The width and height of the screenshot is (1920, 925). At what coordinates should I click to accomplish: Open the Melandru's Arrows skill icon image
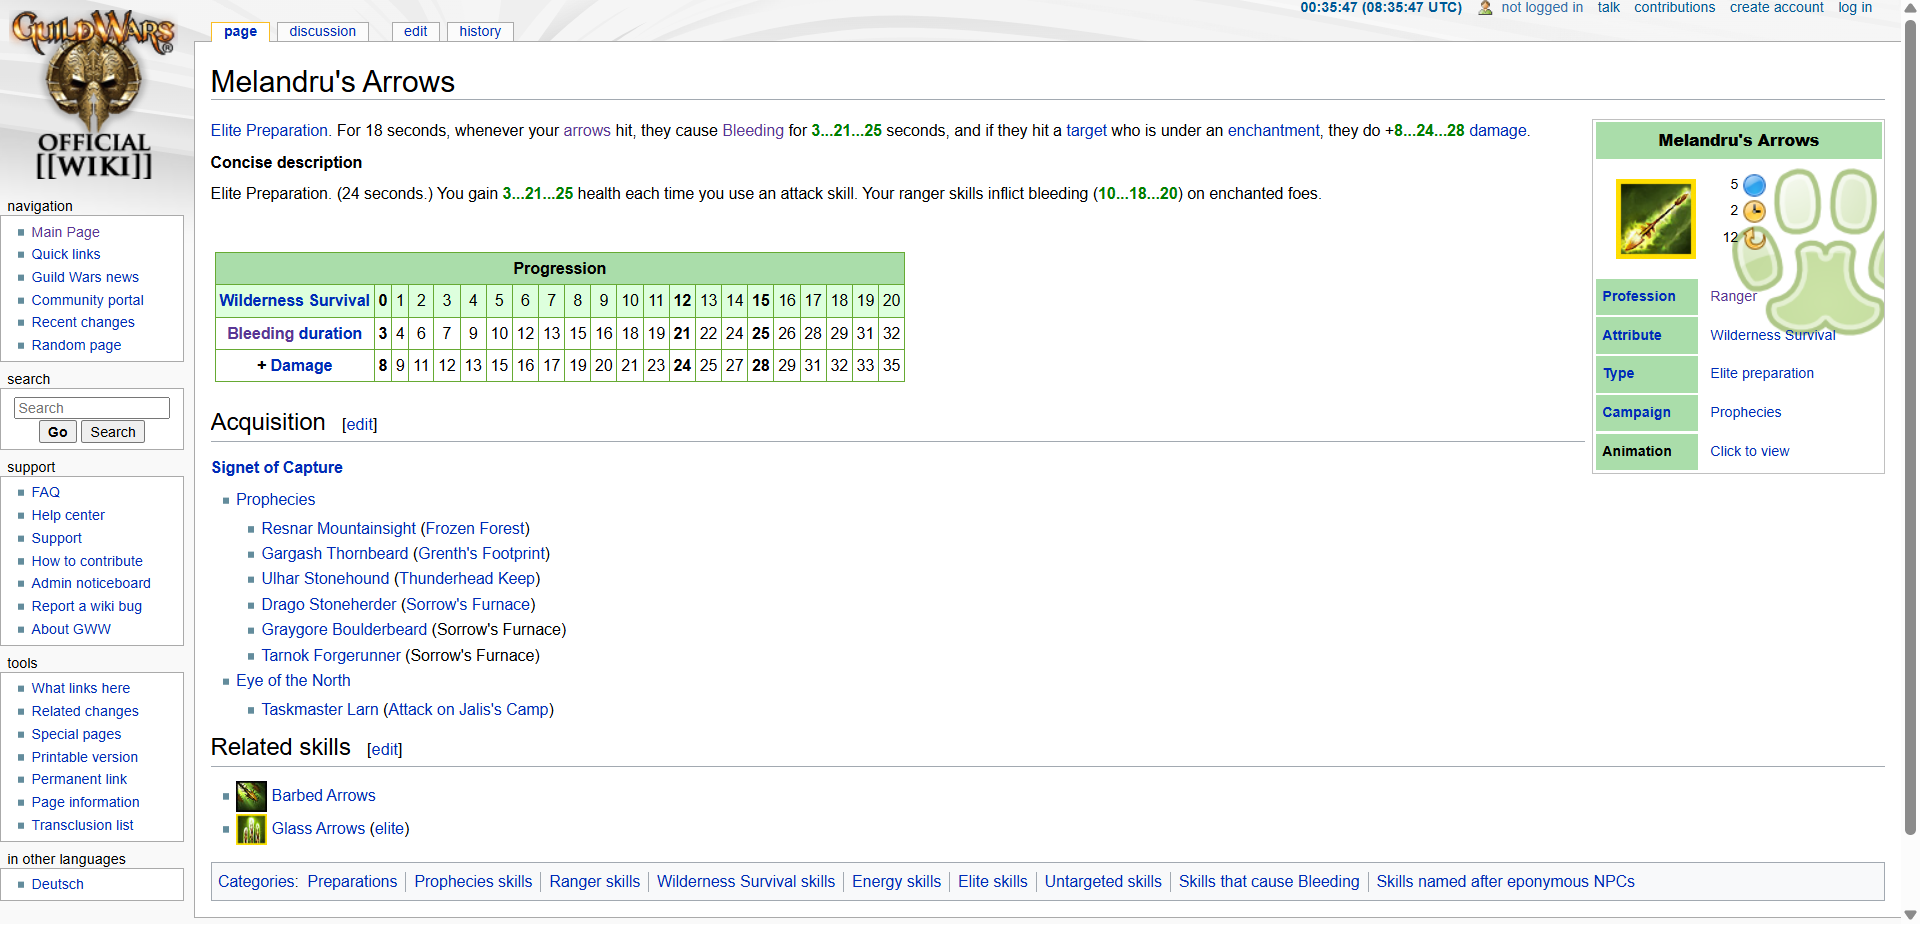(x=1656, y=219)
